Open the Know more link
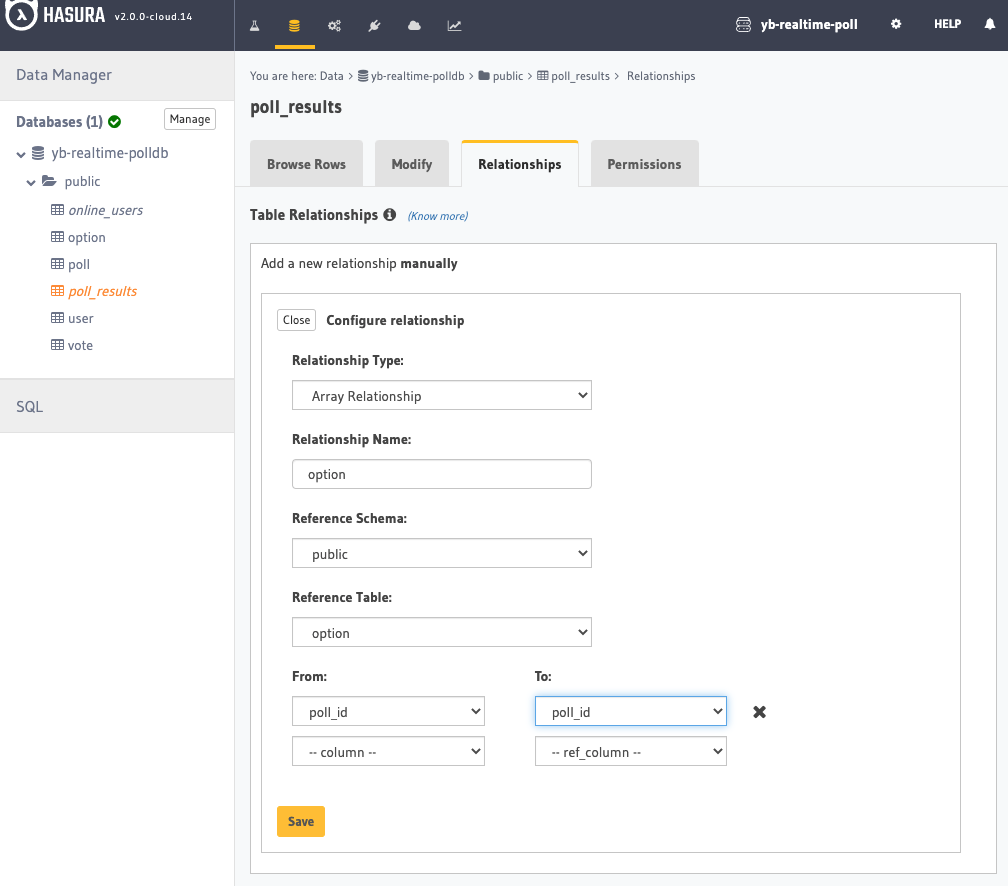This screenshot has width=1008, height=886. tap(436, 216)
